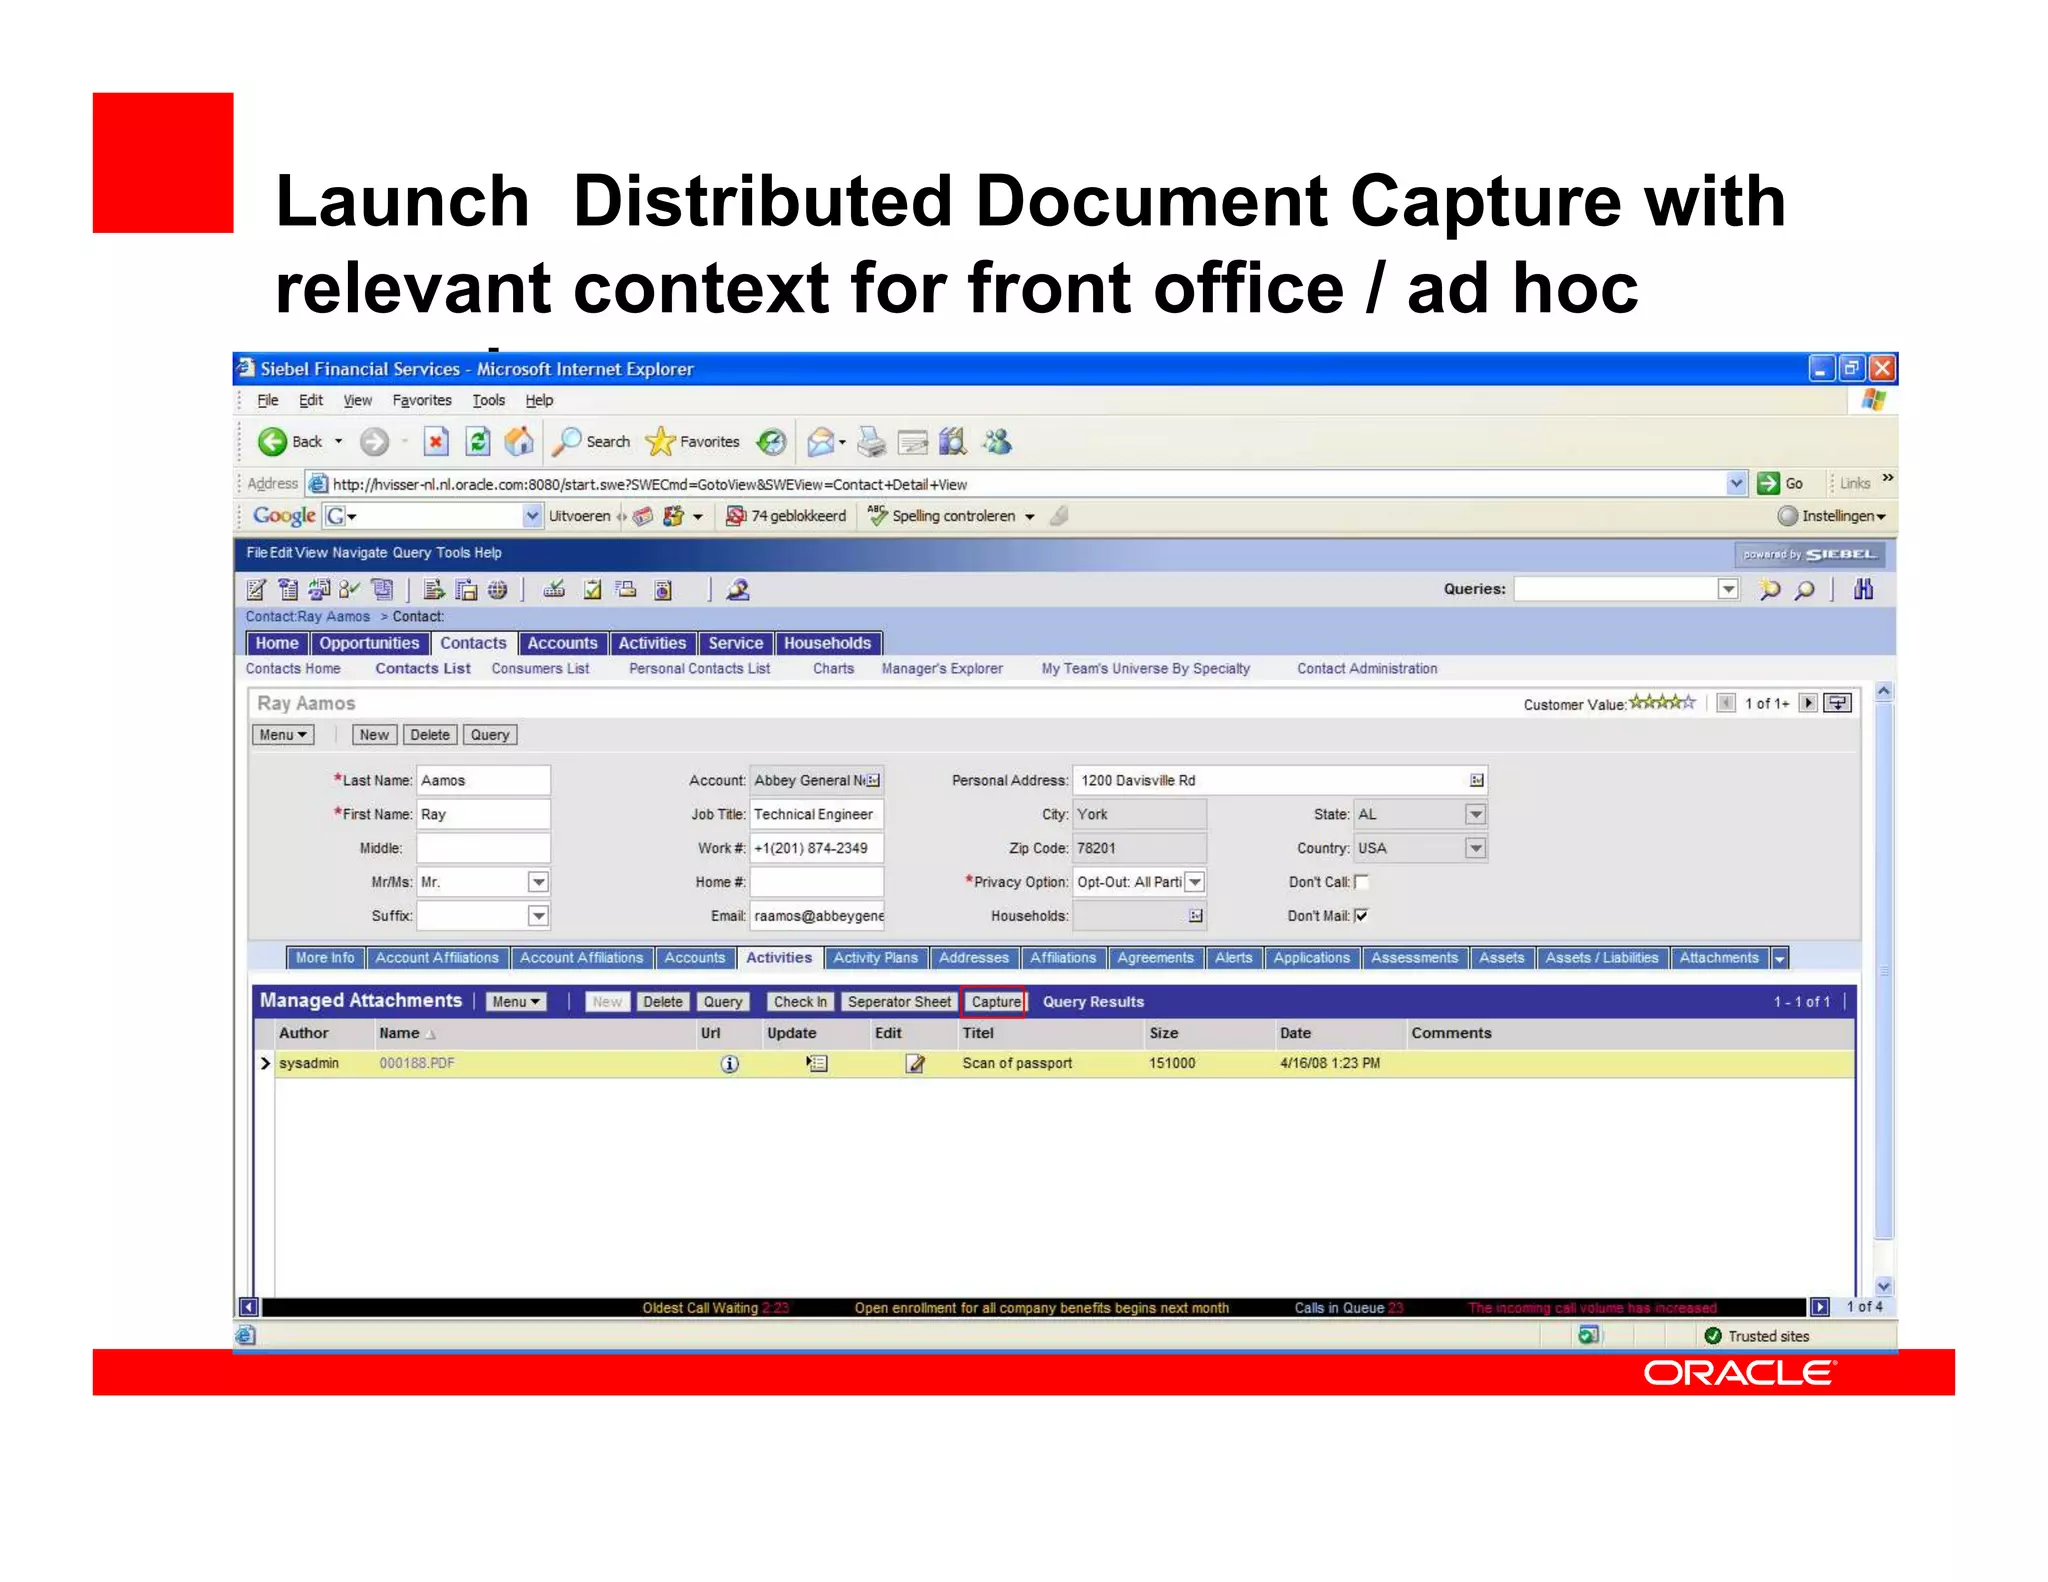Switch to the Opportunities tab
The height and width of the screenshot is (1582, 2048).
(369, 643)
